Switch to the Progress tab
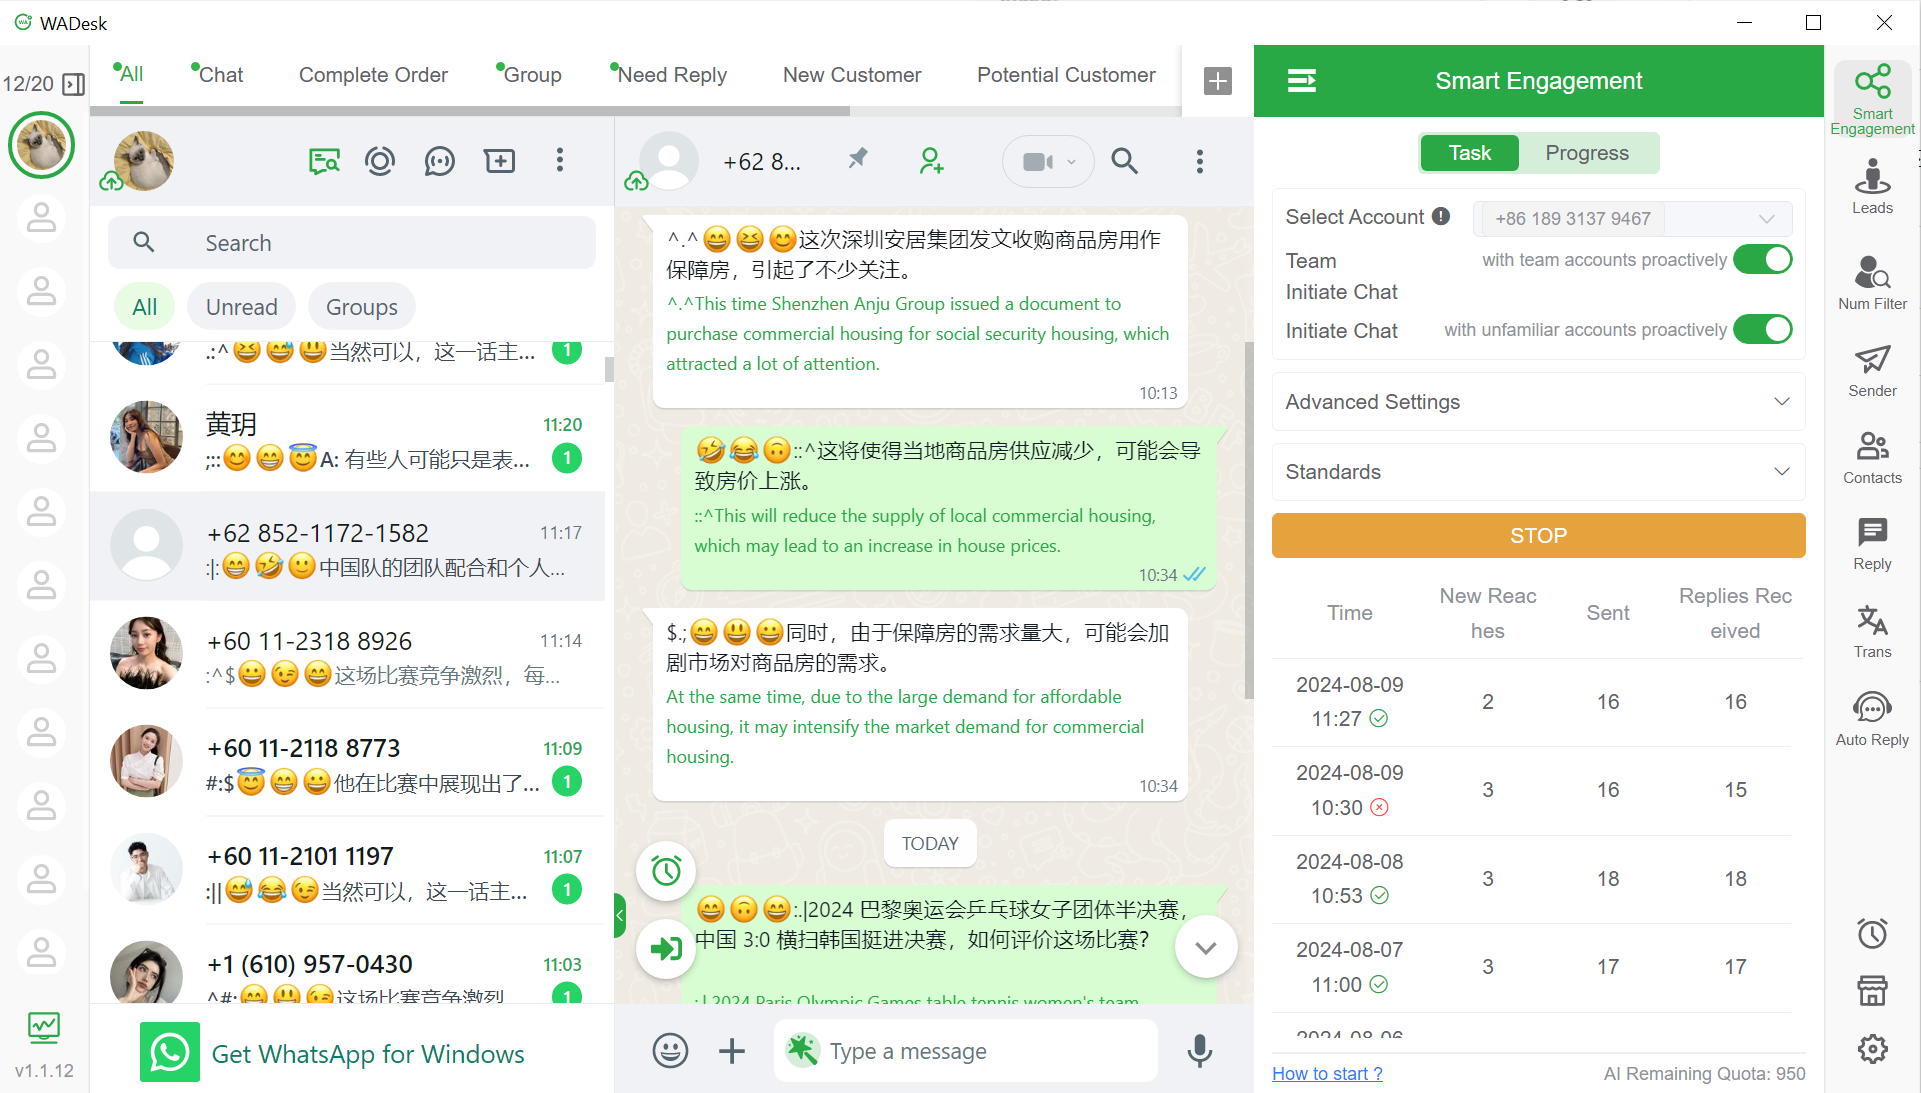Viewport: 1921px width, 1093px height. click(1586, 152)
